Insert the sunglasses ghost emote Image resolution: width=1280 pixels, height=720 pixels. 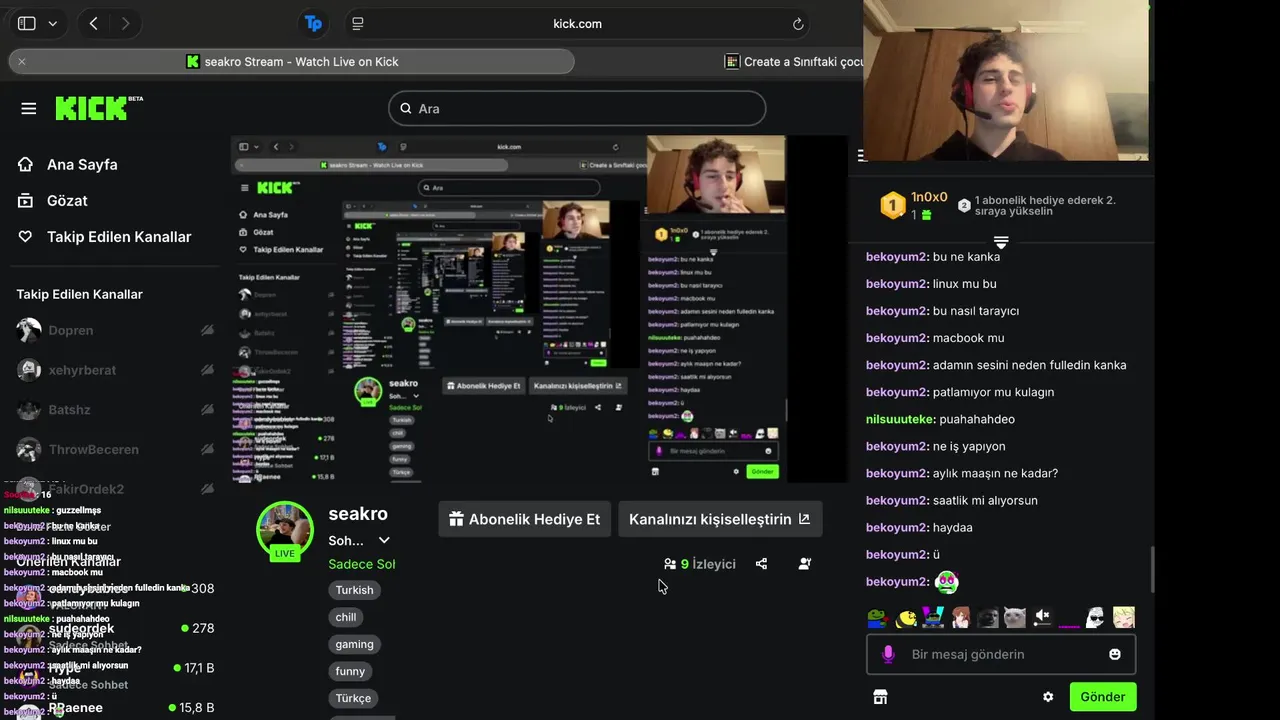[1096, 617]
